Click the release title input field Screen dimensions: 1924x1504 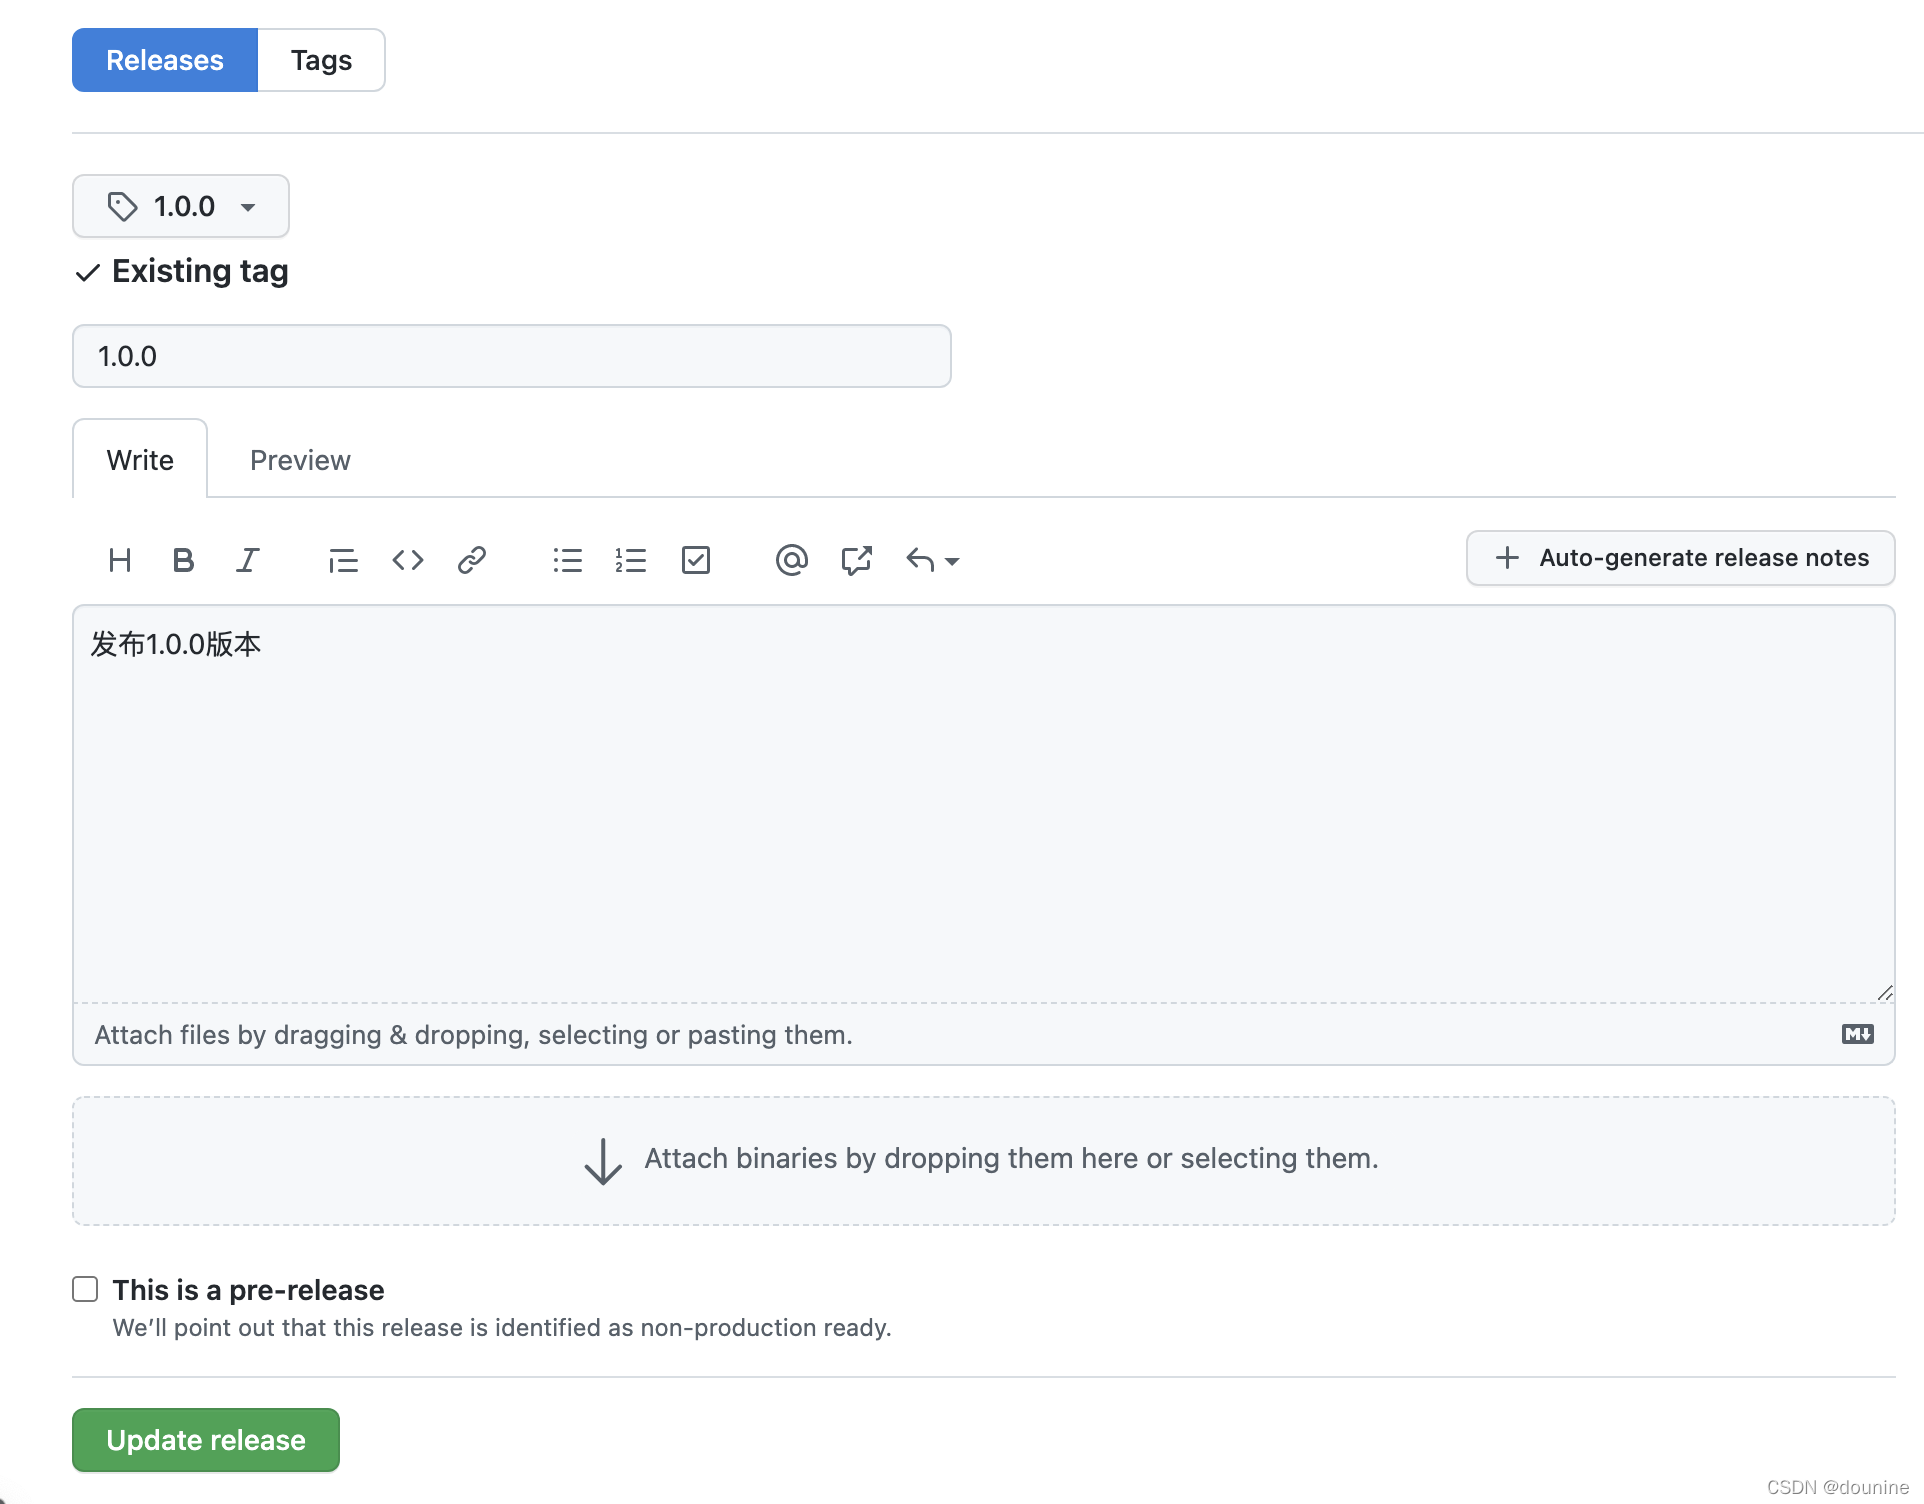(x=511, y=356)
